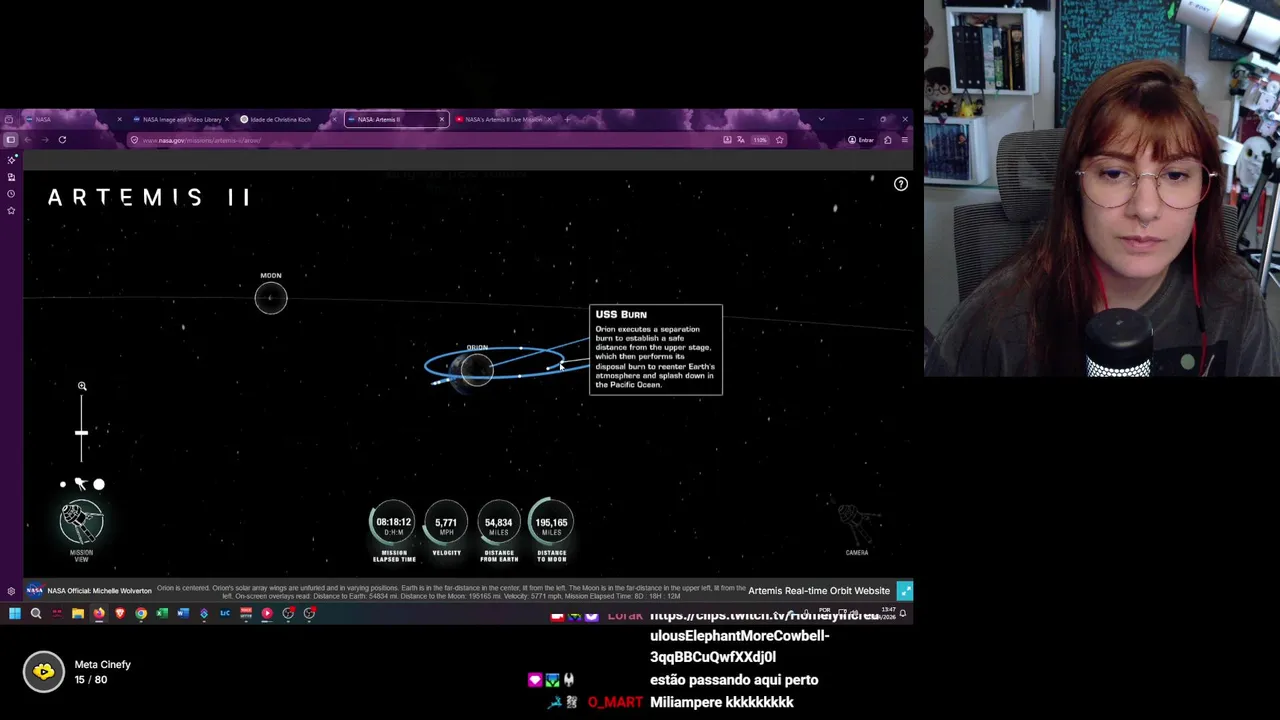Open a new browser tab with plus

[x=567, y=119]
